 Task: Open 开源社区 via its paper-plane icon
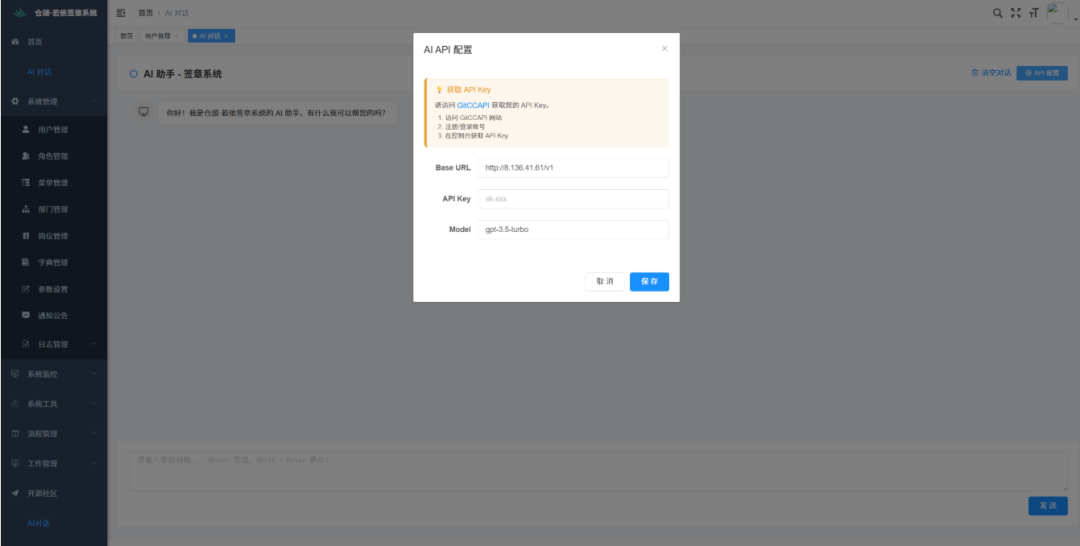click(x=15, y=493)
